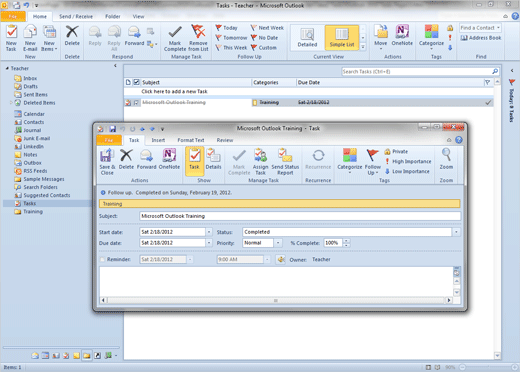Click OneNote icon in main ribbon
Screen dimensions: 520x372
[x=402, y=36]
